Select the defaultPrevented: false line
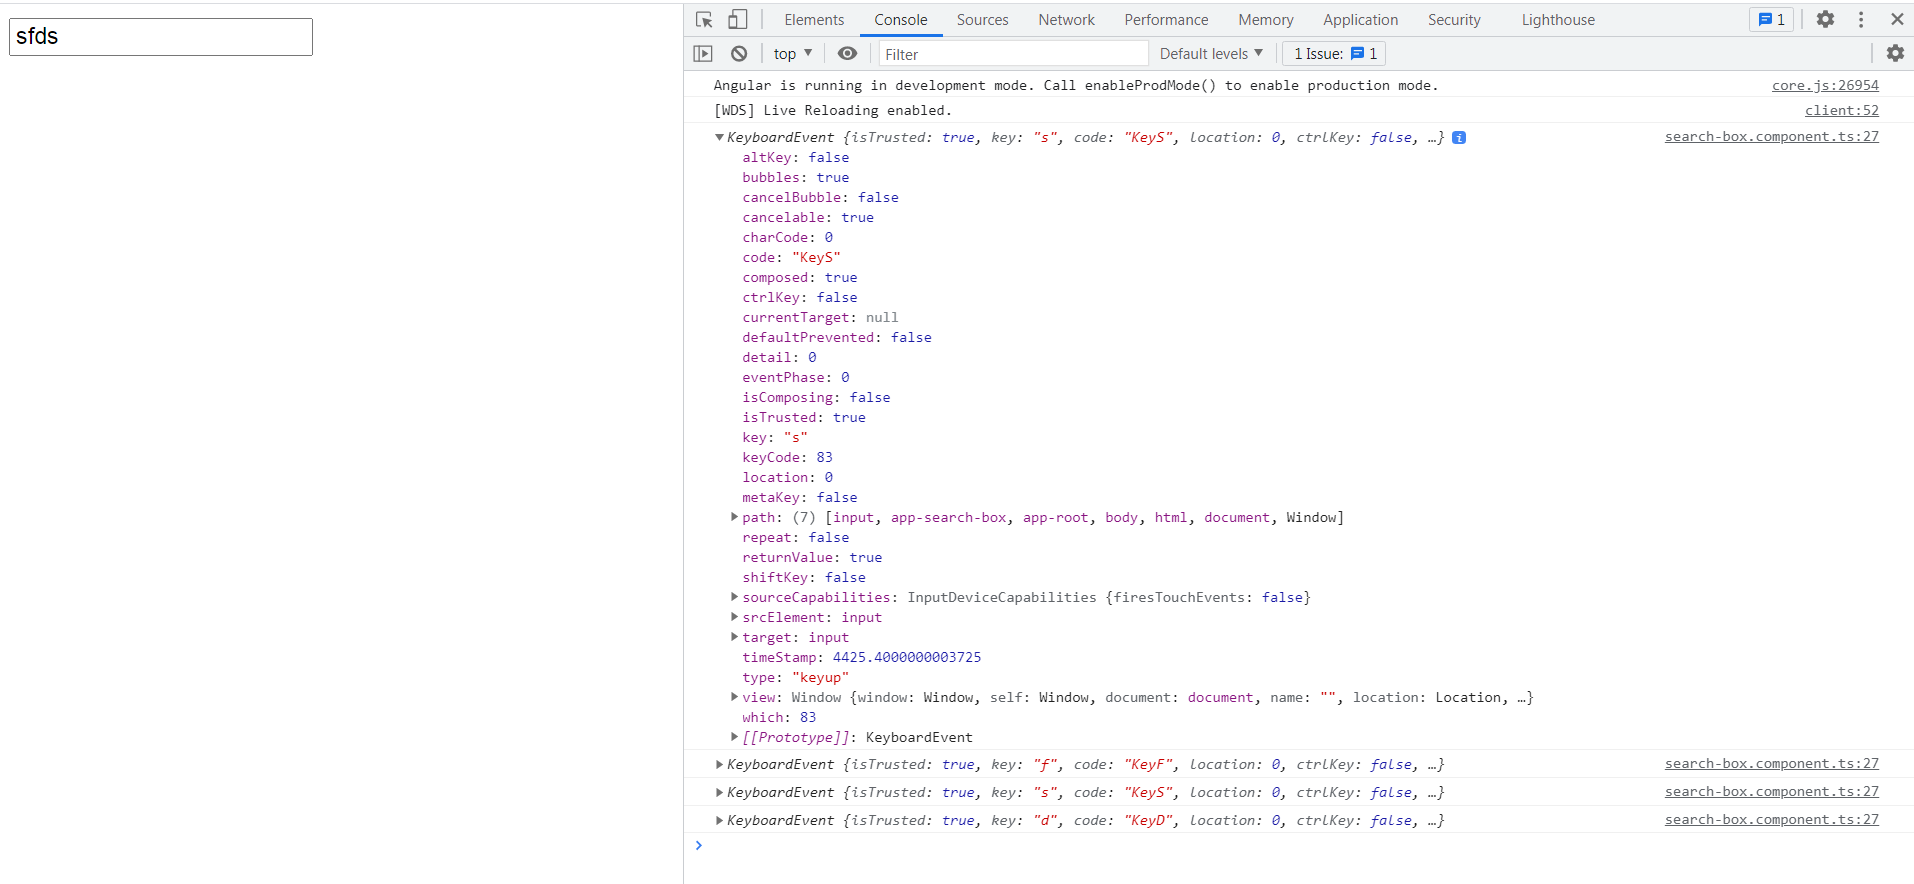Screen dimensions: 1914x884 [837, 338]
